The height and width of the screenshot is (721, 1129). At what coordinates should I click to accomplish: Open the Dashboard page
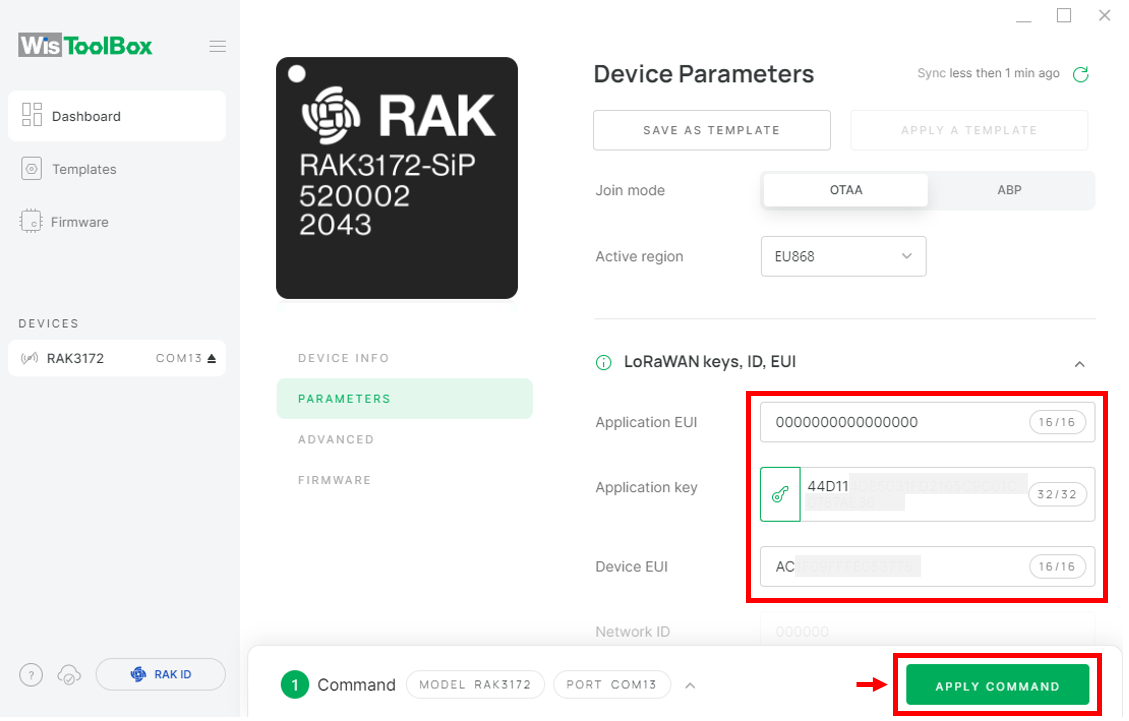pyautogui.click(x=117, y=116)
